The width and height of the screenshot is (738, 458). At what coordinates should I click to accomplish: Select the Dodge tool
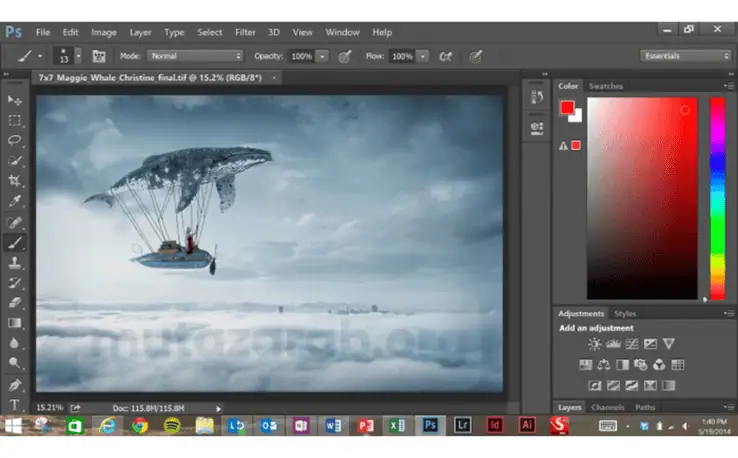tap(15, 363)
